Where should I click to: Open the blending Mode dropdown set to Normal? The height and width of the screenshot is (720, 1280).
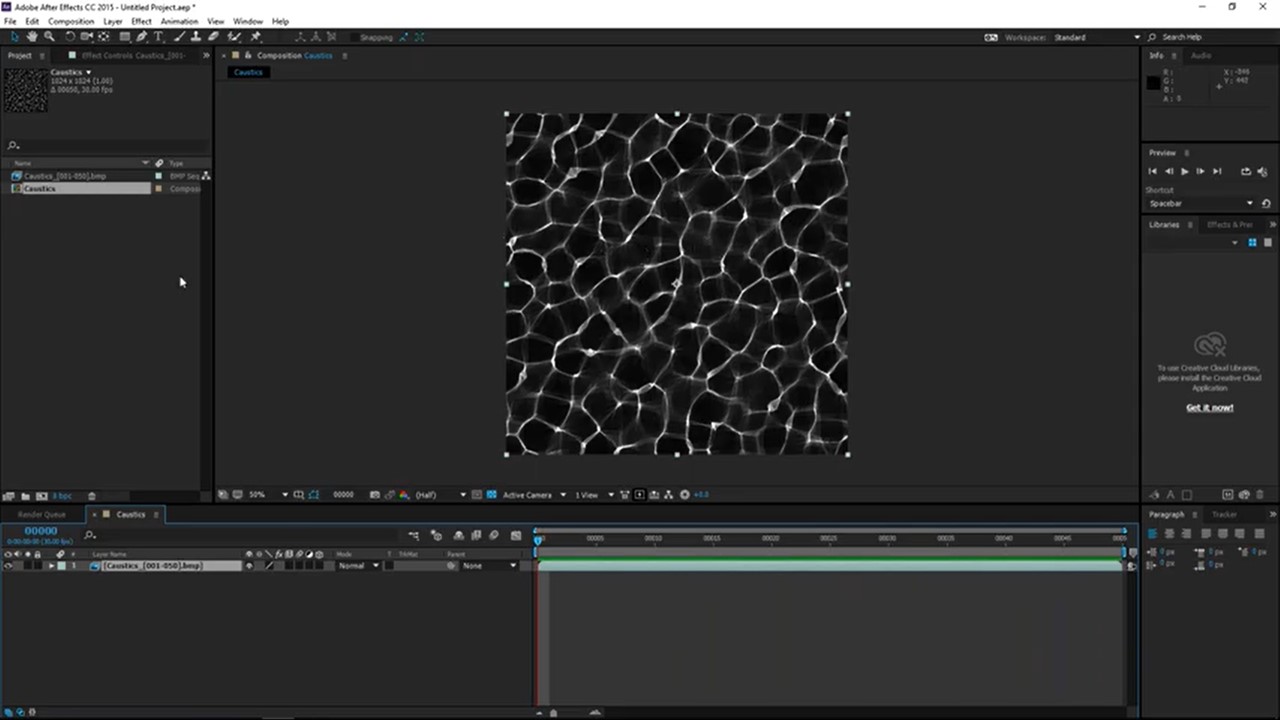(x=356, y=565)
